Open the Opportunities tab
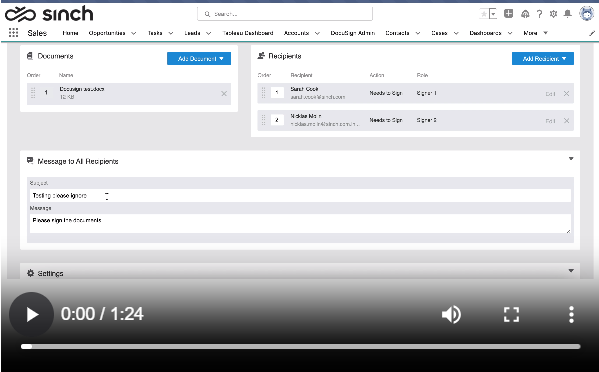 click(x=107, y=33)
